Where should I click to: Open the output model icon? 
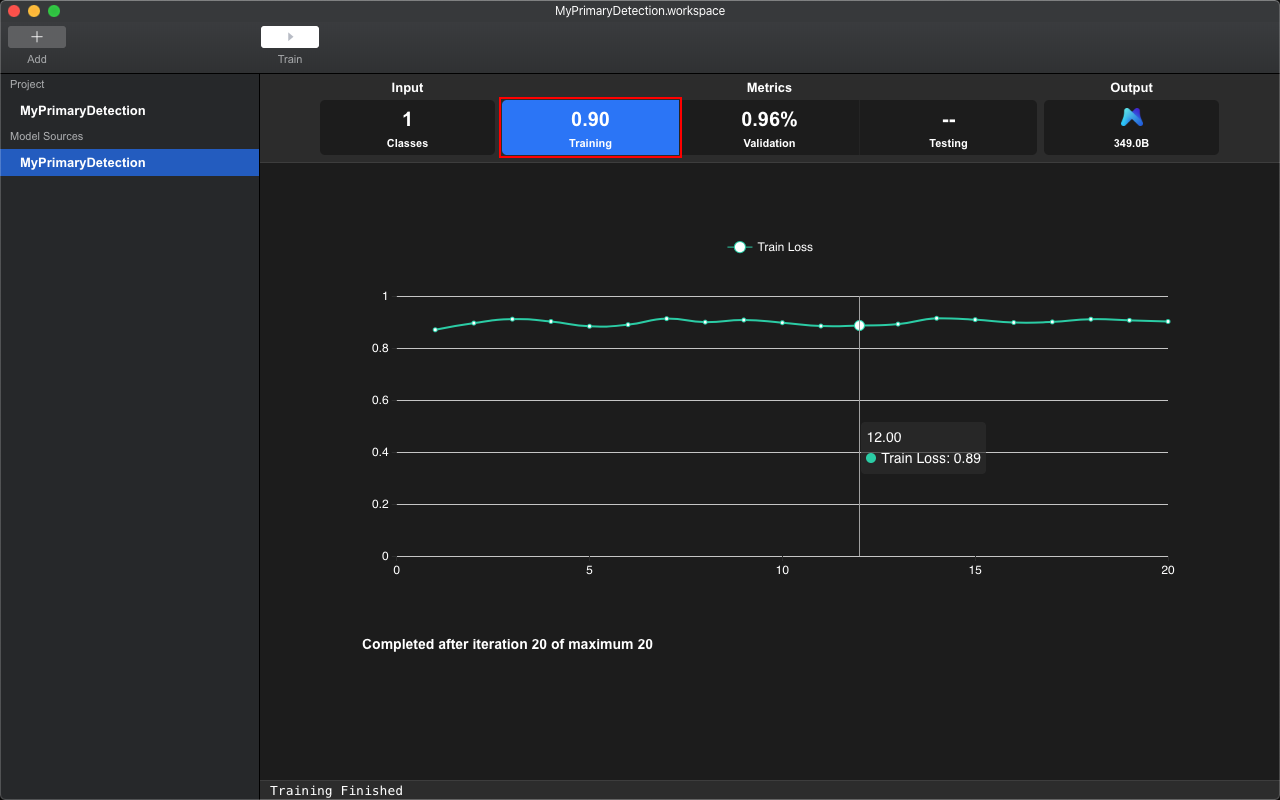[x=1131, y=118]
